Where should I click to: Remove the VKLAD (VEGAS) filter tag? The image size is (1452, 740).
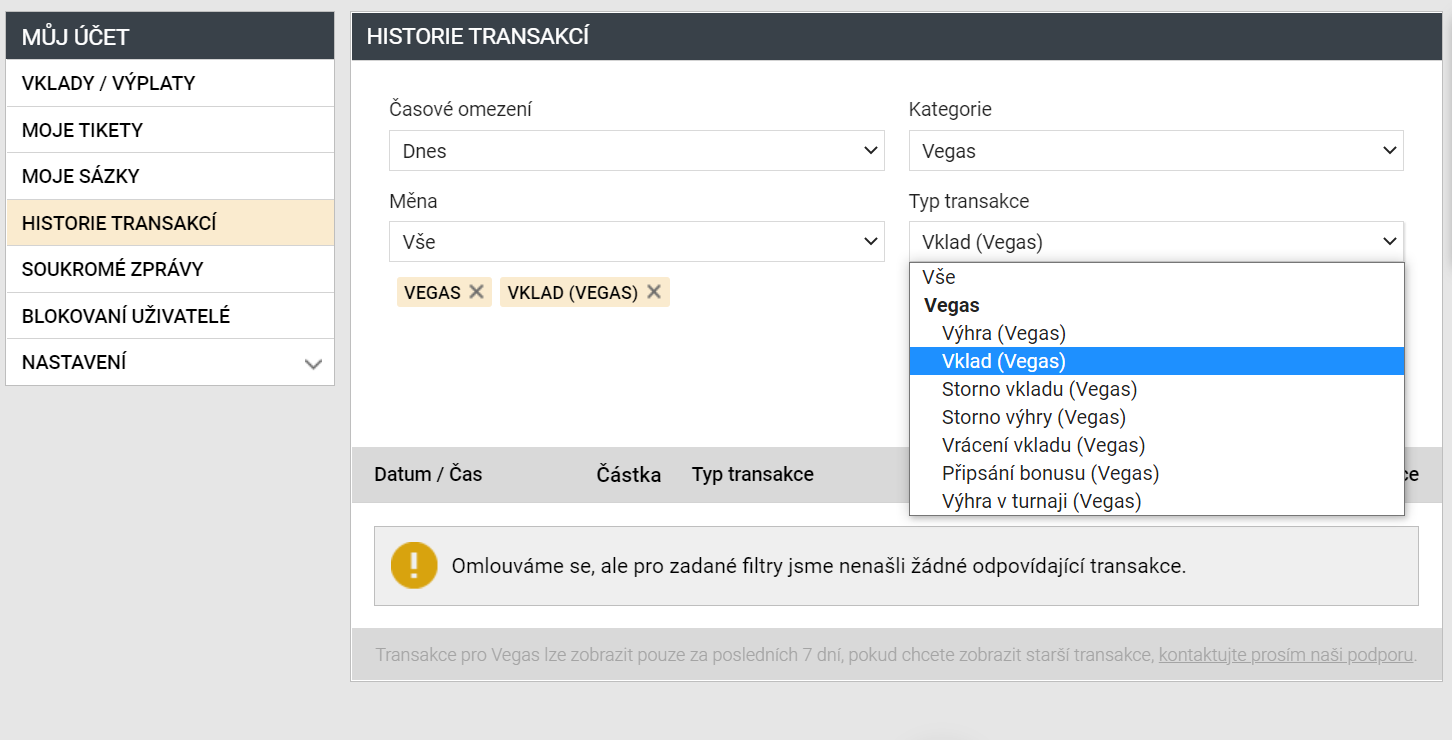coord(654,292)
